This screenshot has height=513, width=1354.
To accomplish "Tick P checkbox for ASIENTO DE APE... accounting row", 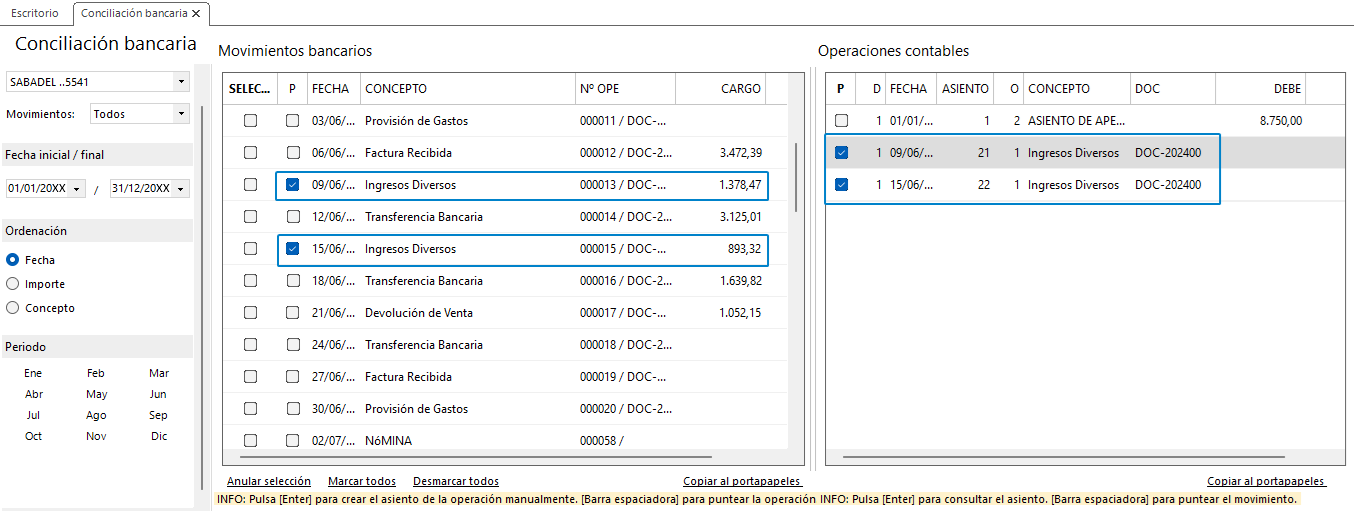I will pos(842,121).
